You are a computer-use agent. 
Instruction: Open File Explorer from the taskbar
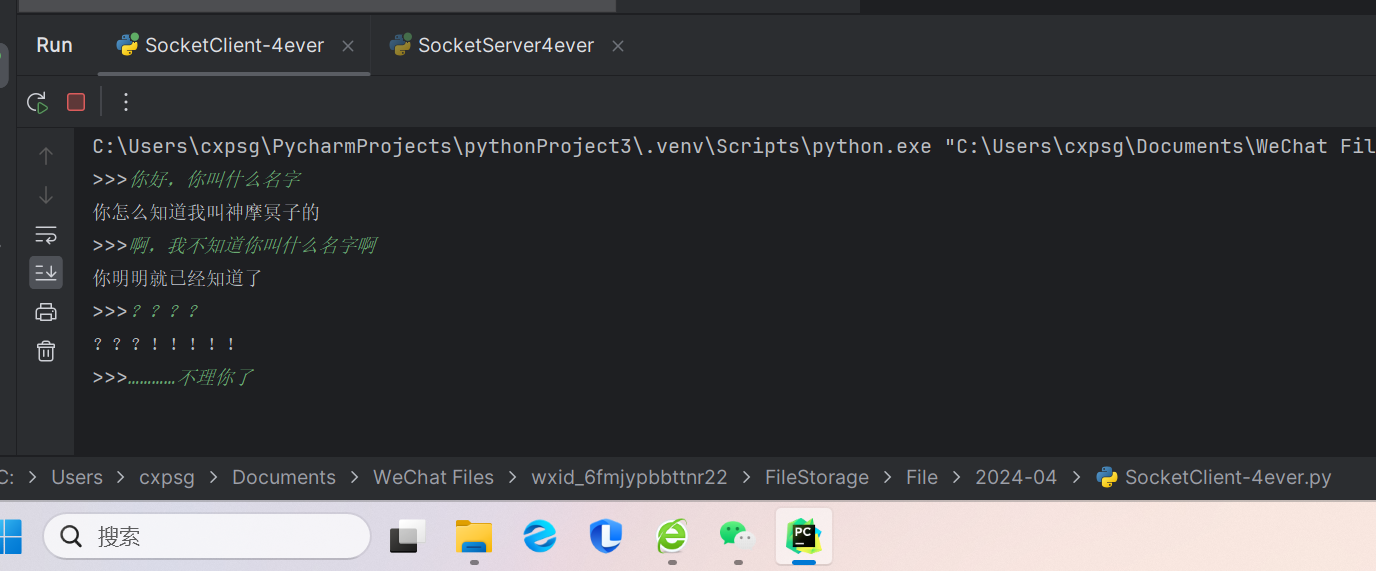click(x=473, y=536)
